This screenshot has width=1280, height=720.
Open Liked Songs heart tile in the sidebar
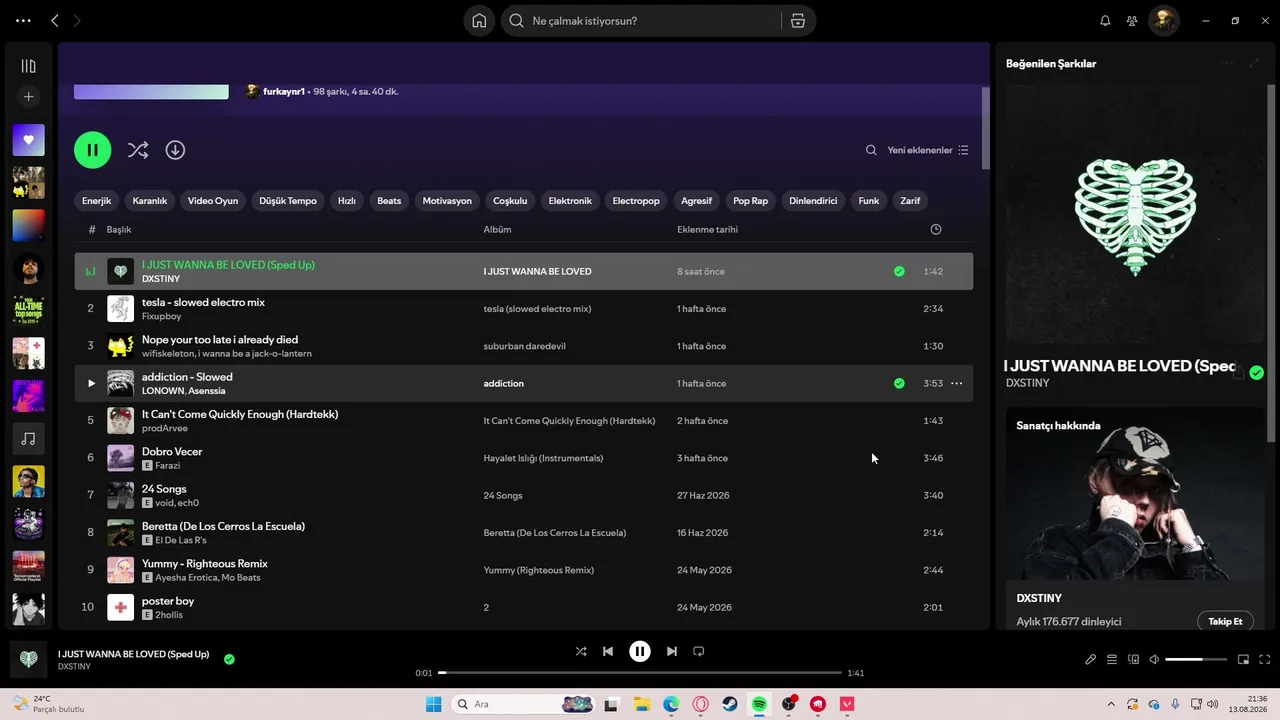pos(28,140)
